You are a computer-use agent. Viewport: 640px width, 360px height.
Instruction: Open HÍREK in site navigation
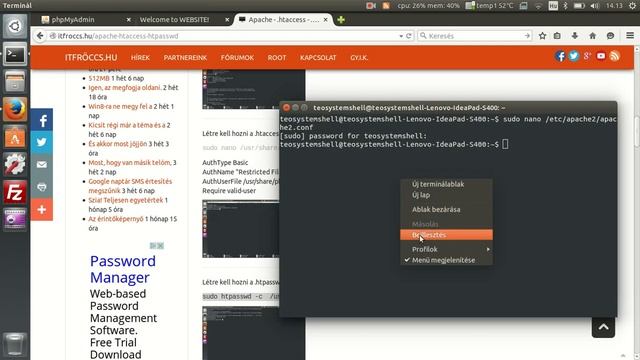point(140,58)
